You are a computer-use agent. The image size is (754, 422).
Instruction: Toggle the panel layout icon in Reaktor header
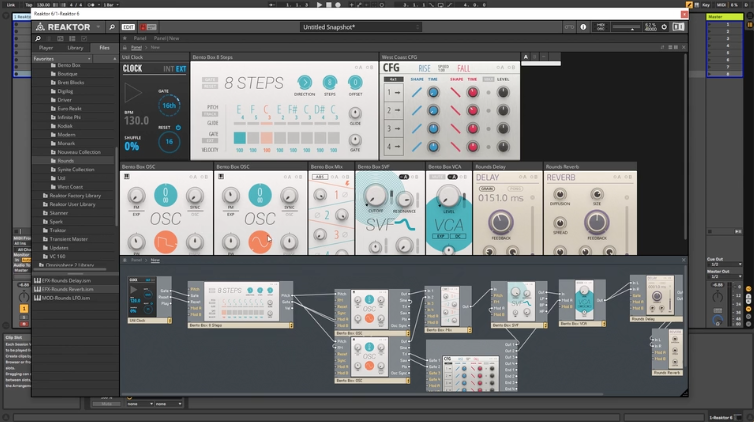click(678, 27)
